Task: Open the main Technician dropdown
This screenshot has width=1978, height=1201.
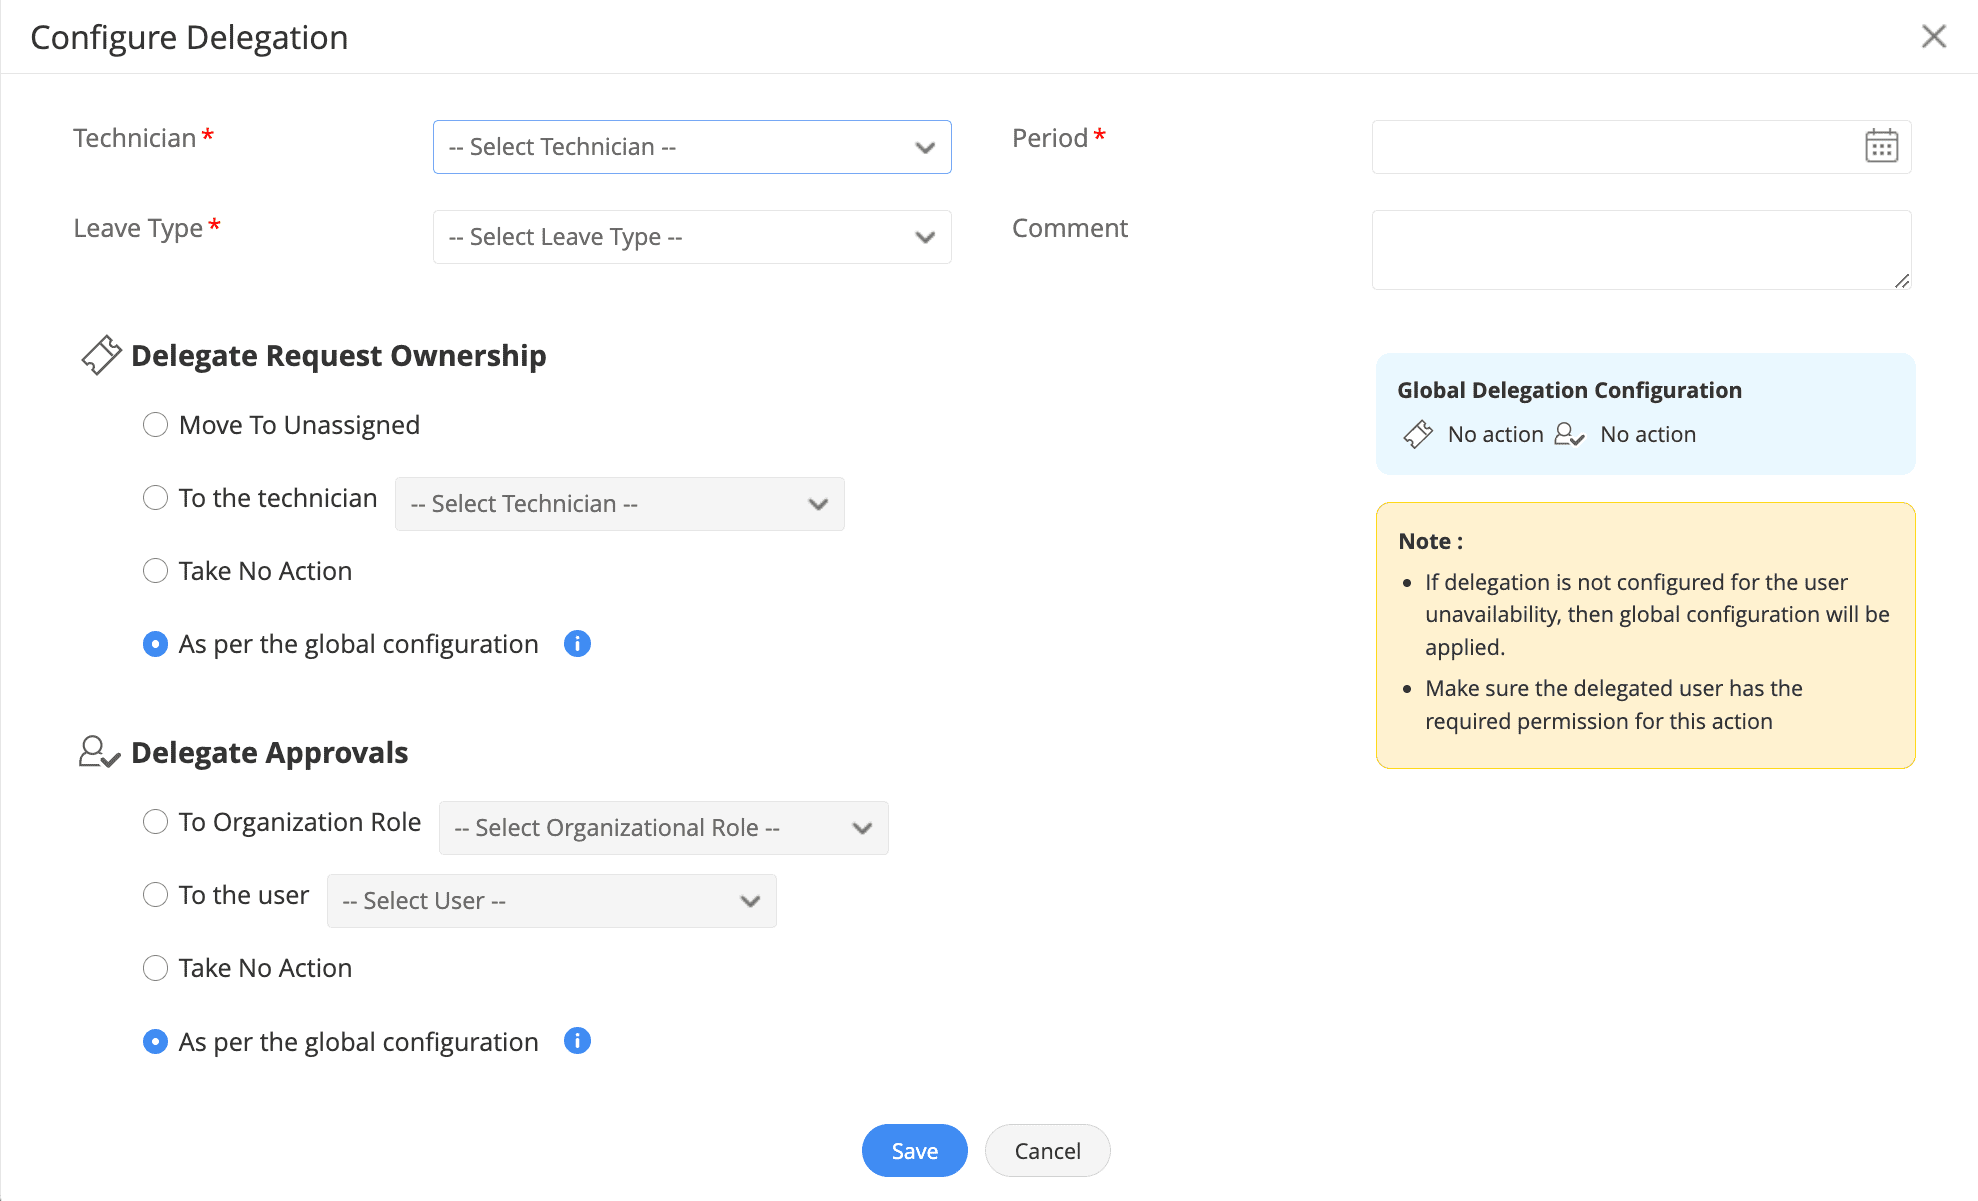Action: click(691, 147)
